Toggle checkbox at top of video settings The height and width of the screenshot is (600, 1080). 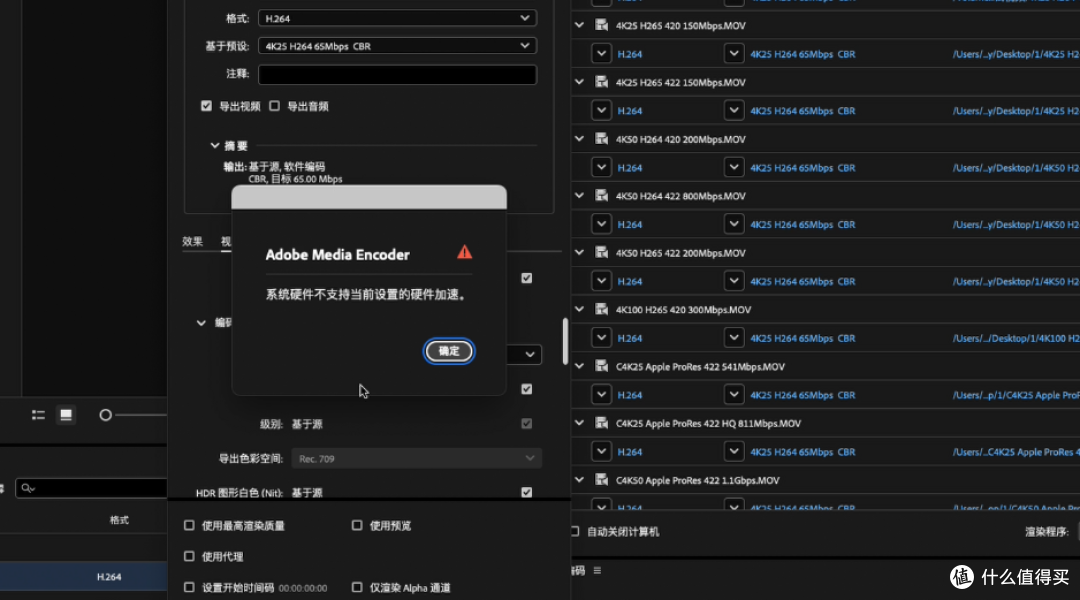click(x=527, y=278)
